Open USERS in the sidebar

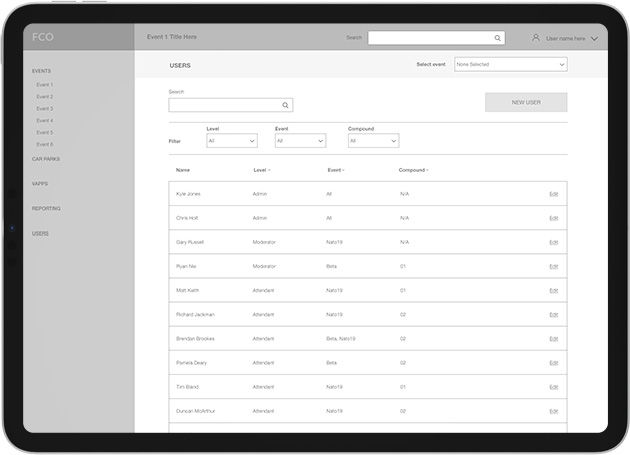coord(40,234)
